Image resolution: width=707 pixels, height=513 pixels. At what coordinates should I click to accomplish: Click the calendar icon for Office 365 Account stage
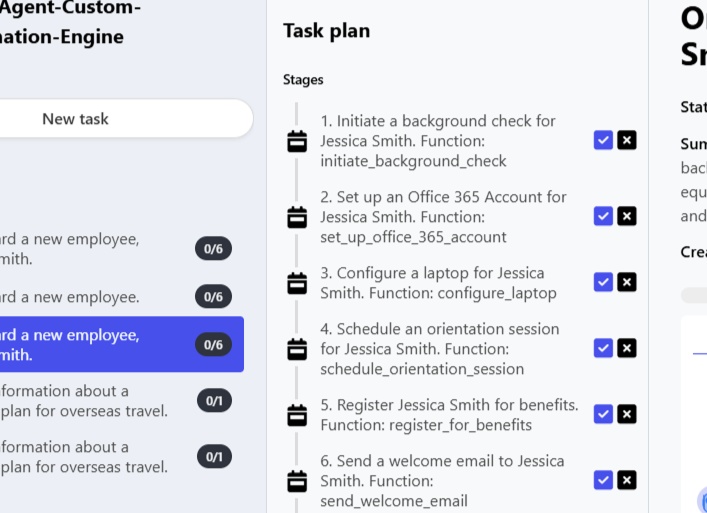pyautogui.click(x=297, y=217)
